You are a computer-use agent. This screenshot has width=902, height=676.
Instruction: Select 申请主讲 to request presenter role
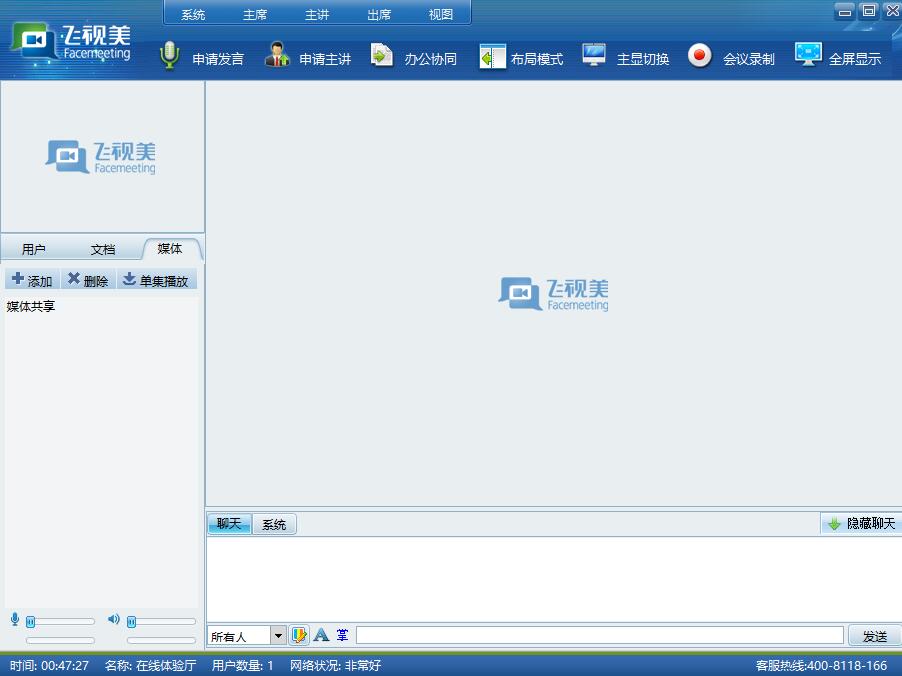pos(275,55)
